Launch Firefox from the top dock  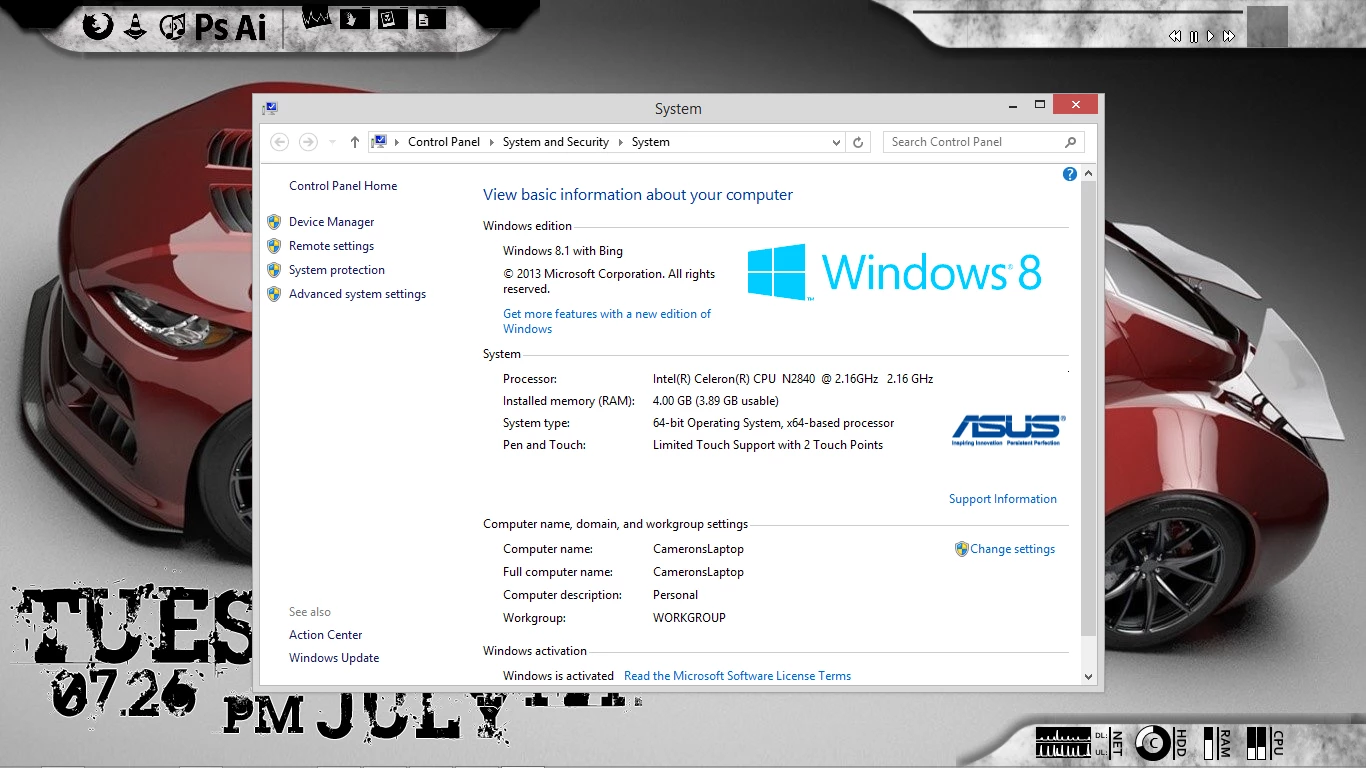point(98,24)
